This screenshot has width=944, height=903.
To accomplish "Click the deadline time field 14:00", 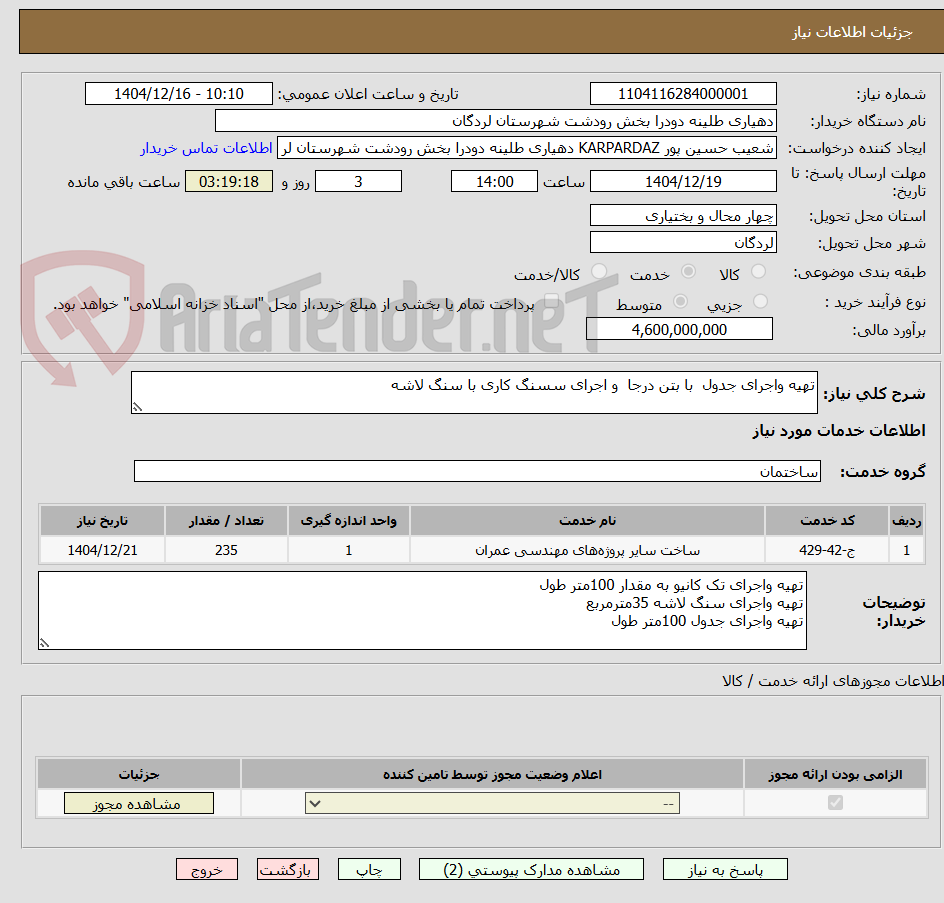I will [x=494, y=181].
